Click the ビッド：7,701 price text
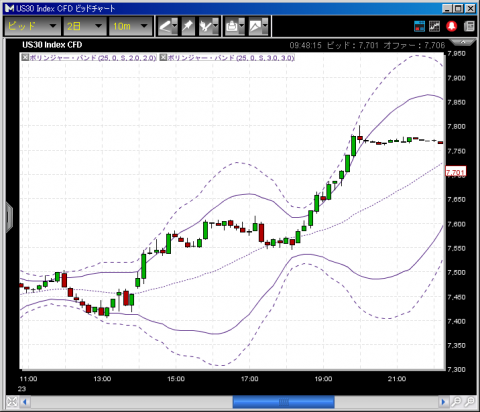This screenshot has height=412, width=480. 353,45
